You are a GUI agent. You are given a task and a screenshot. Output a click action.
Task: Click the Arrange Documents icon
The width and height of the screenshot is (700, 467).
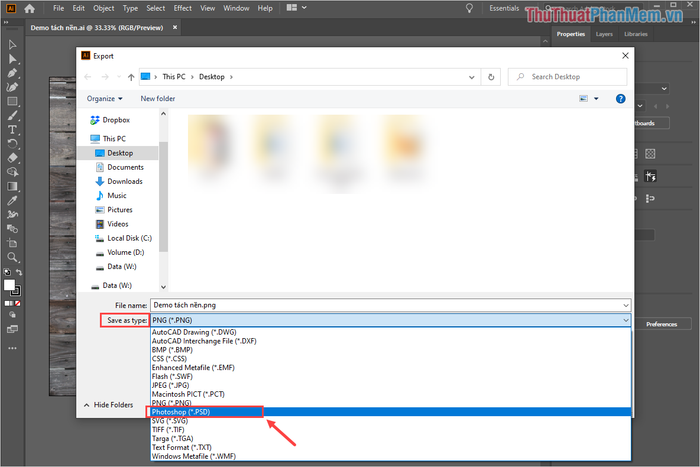(x=292, y=8)
